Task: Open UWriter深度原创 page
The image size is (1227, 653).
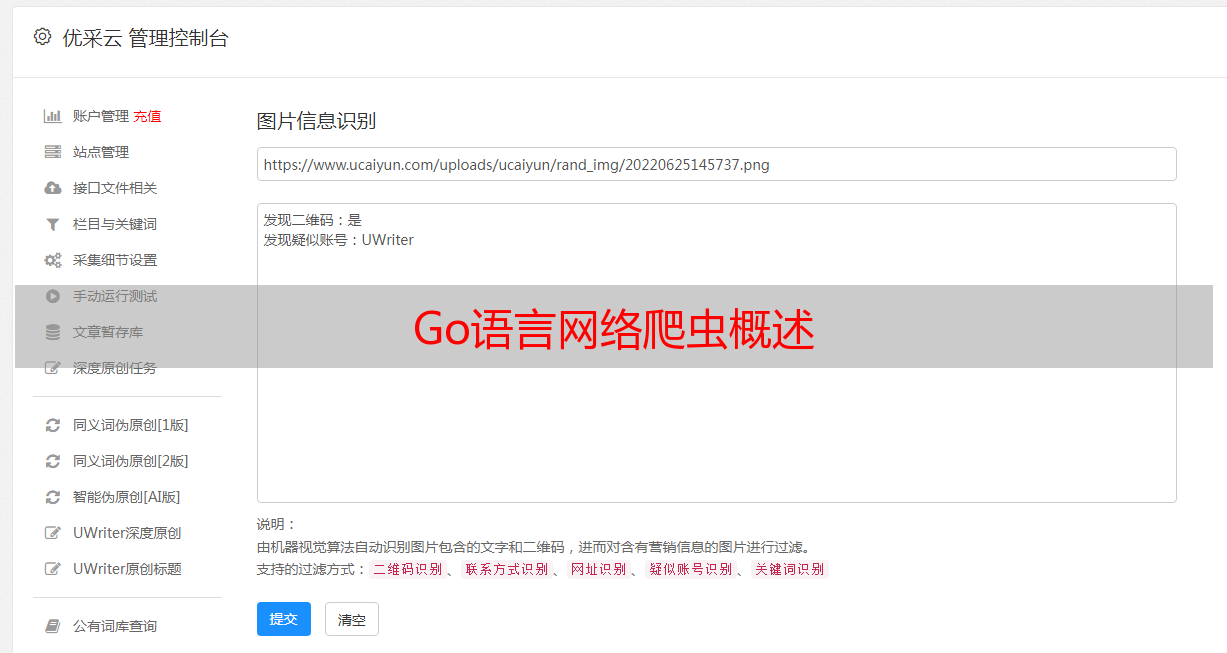Action: [127, 533]
